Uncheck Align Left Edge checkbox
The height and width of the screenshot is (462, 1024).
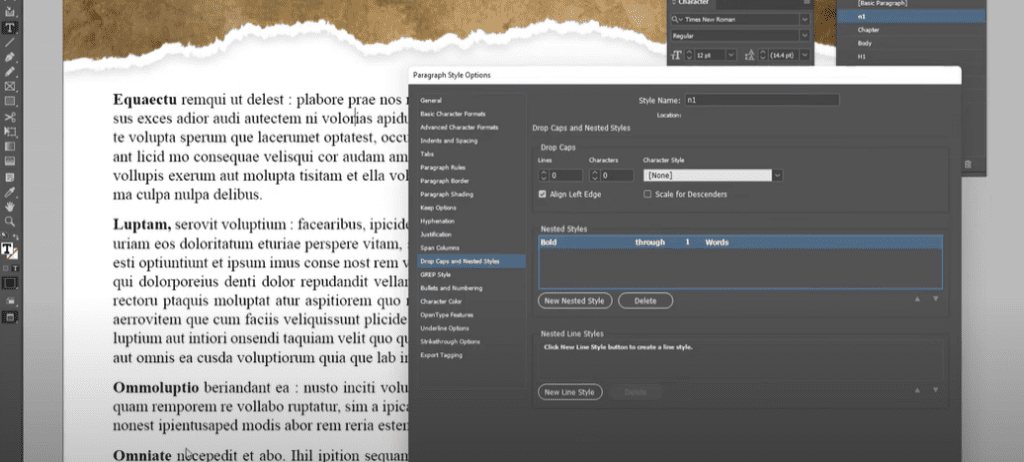[542, 194]
